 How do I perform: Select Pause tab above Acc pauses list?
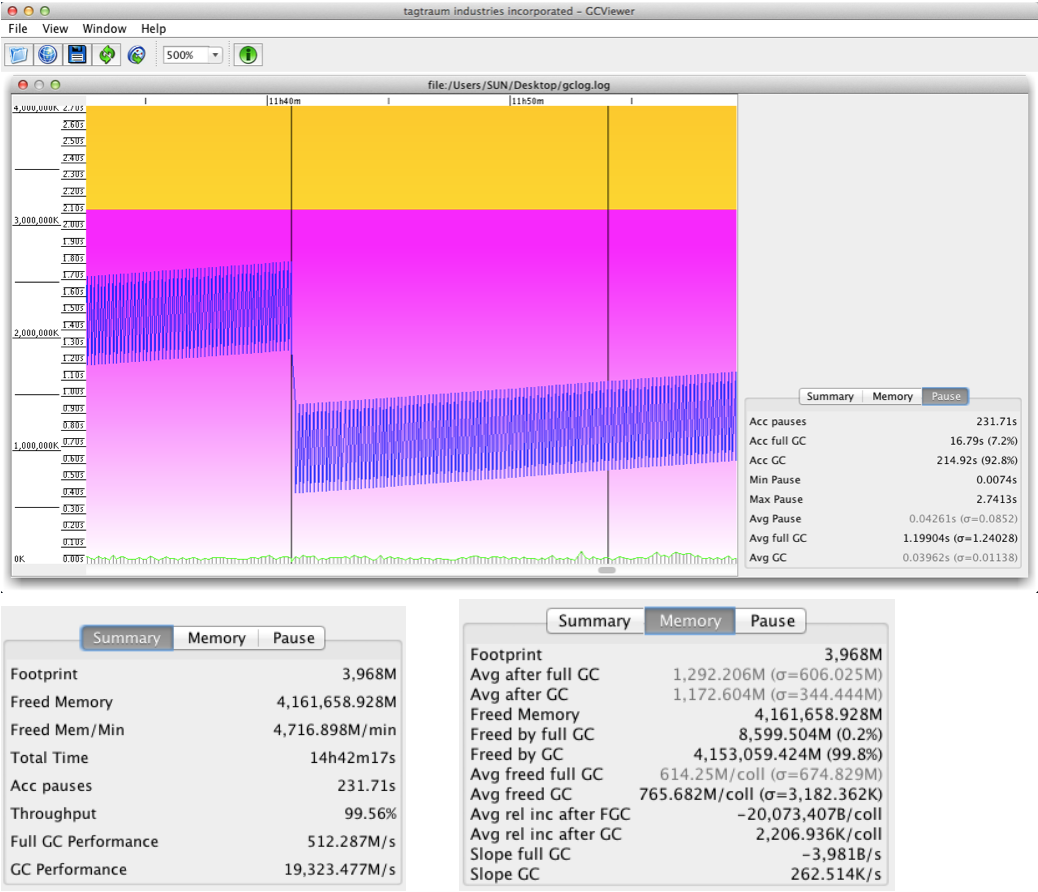[946, 396]
